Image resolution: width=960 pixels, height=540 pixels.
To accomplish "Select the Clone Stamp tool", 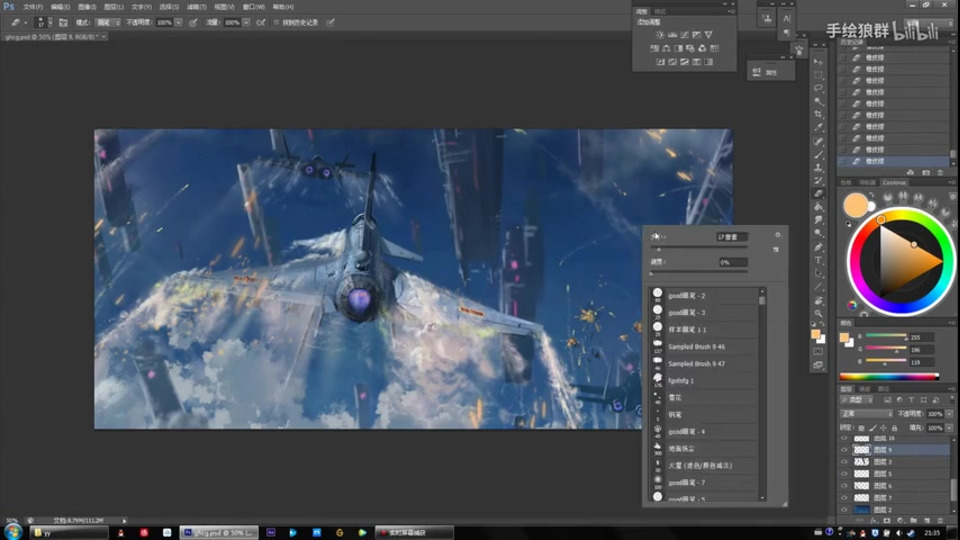I will [819, 167].
